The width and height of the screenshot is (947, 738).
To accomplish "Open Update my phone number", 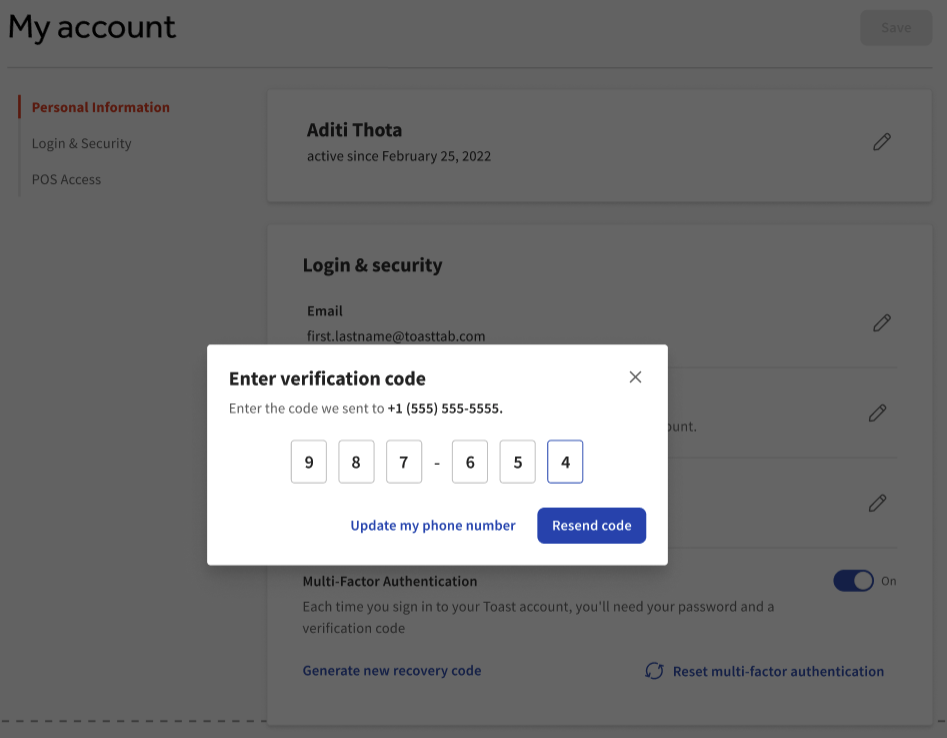I will click(433, 525).
